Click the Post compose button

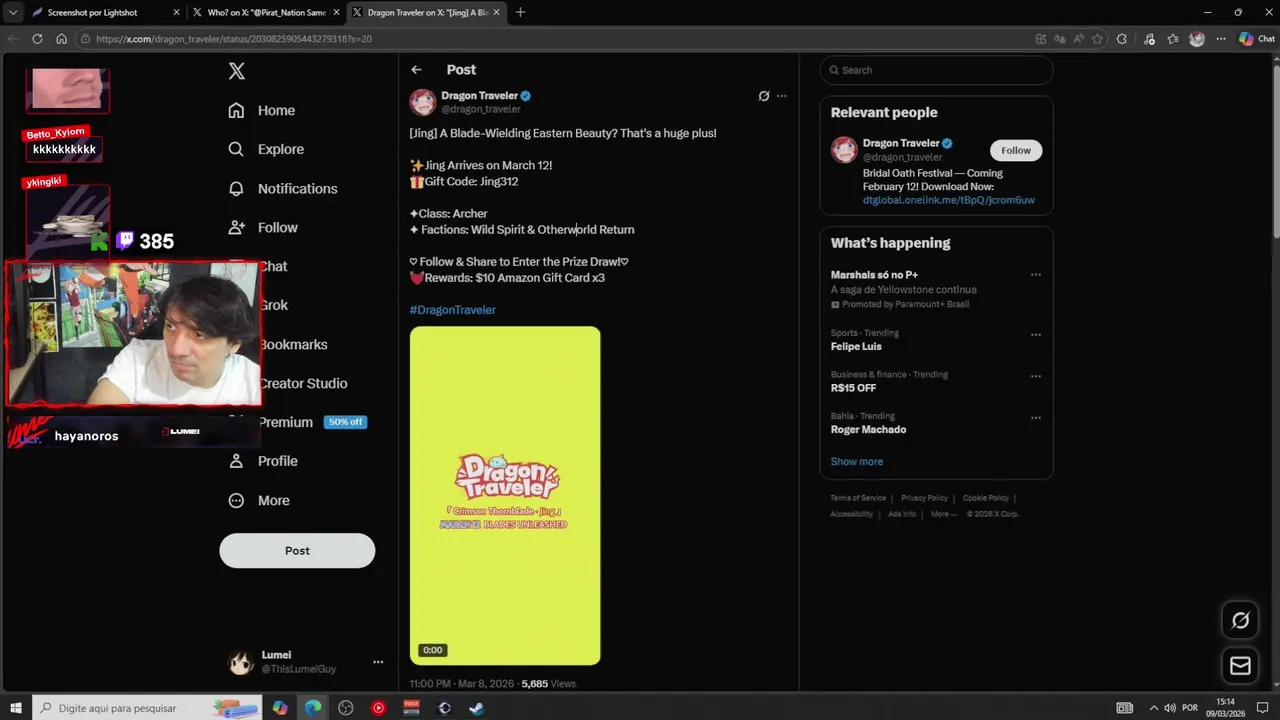pyautogui.click(x=297, y=550)
